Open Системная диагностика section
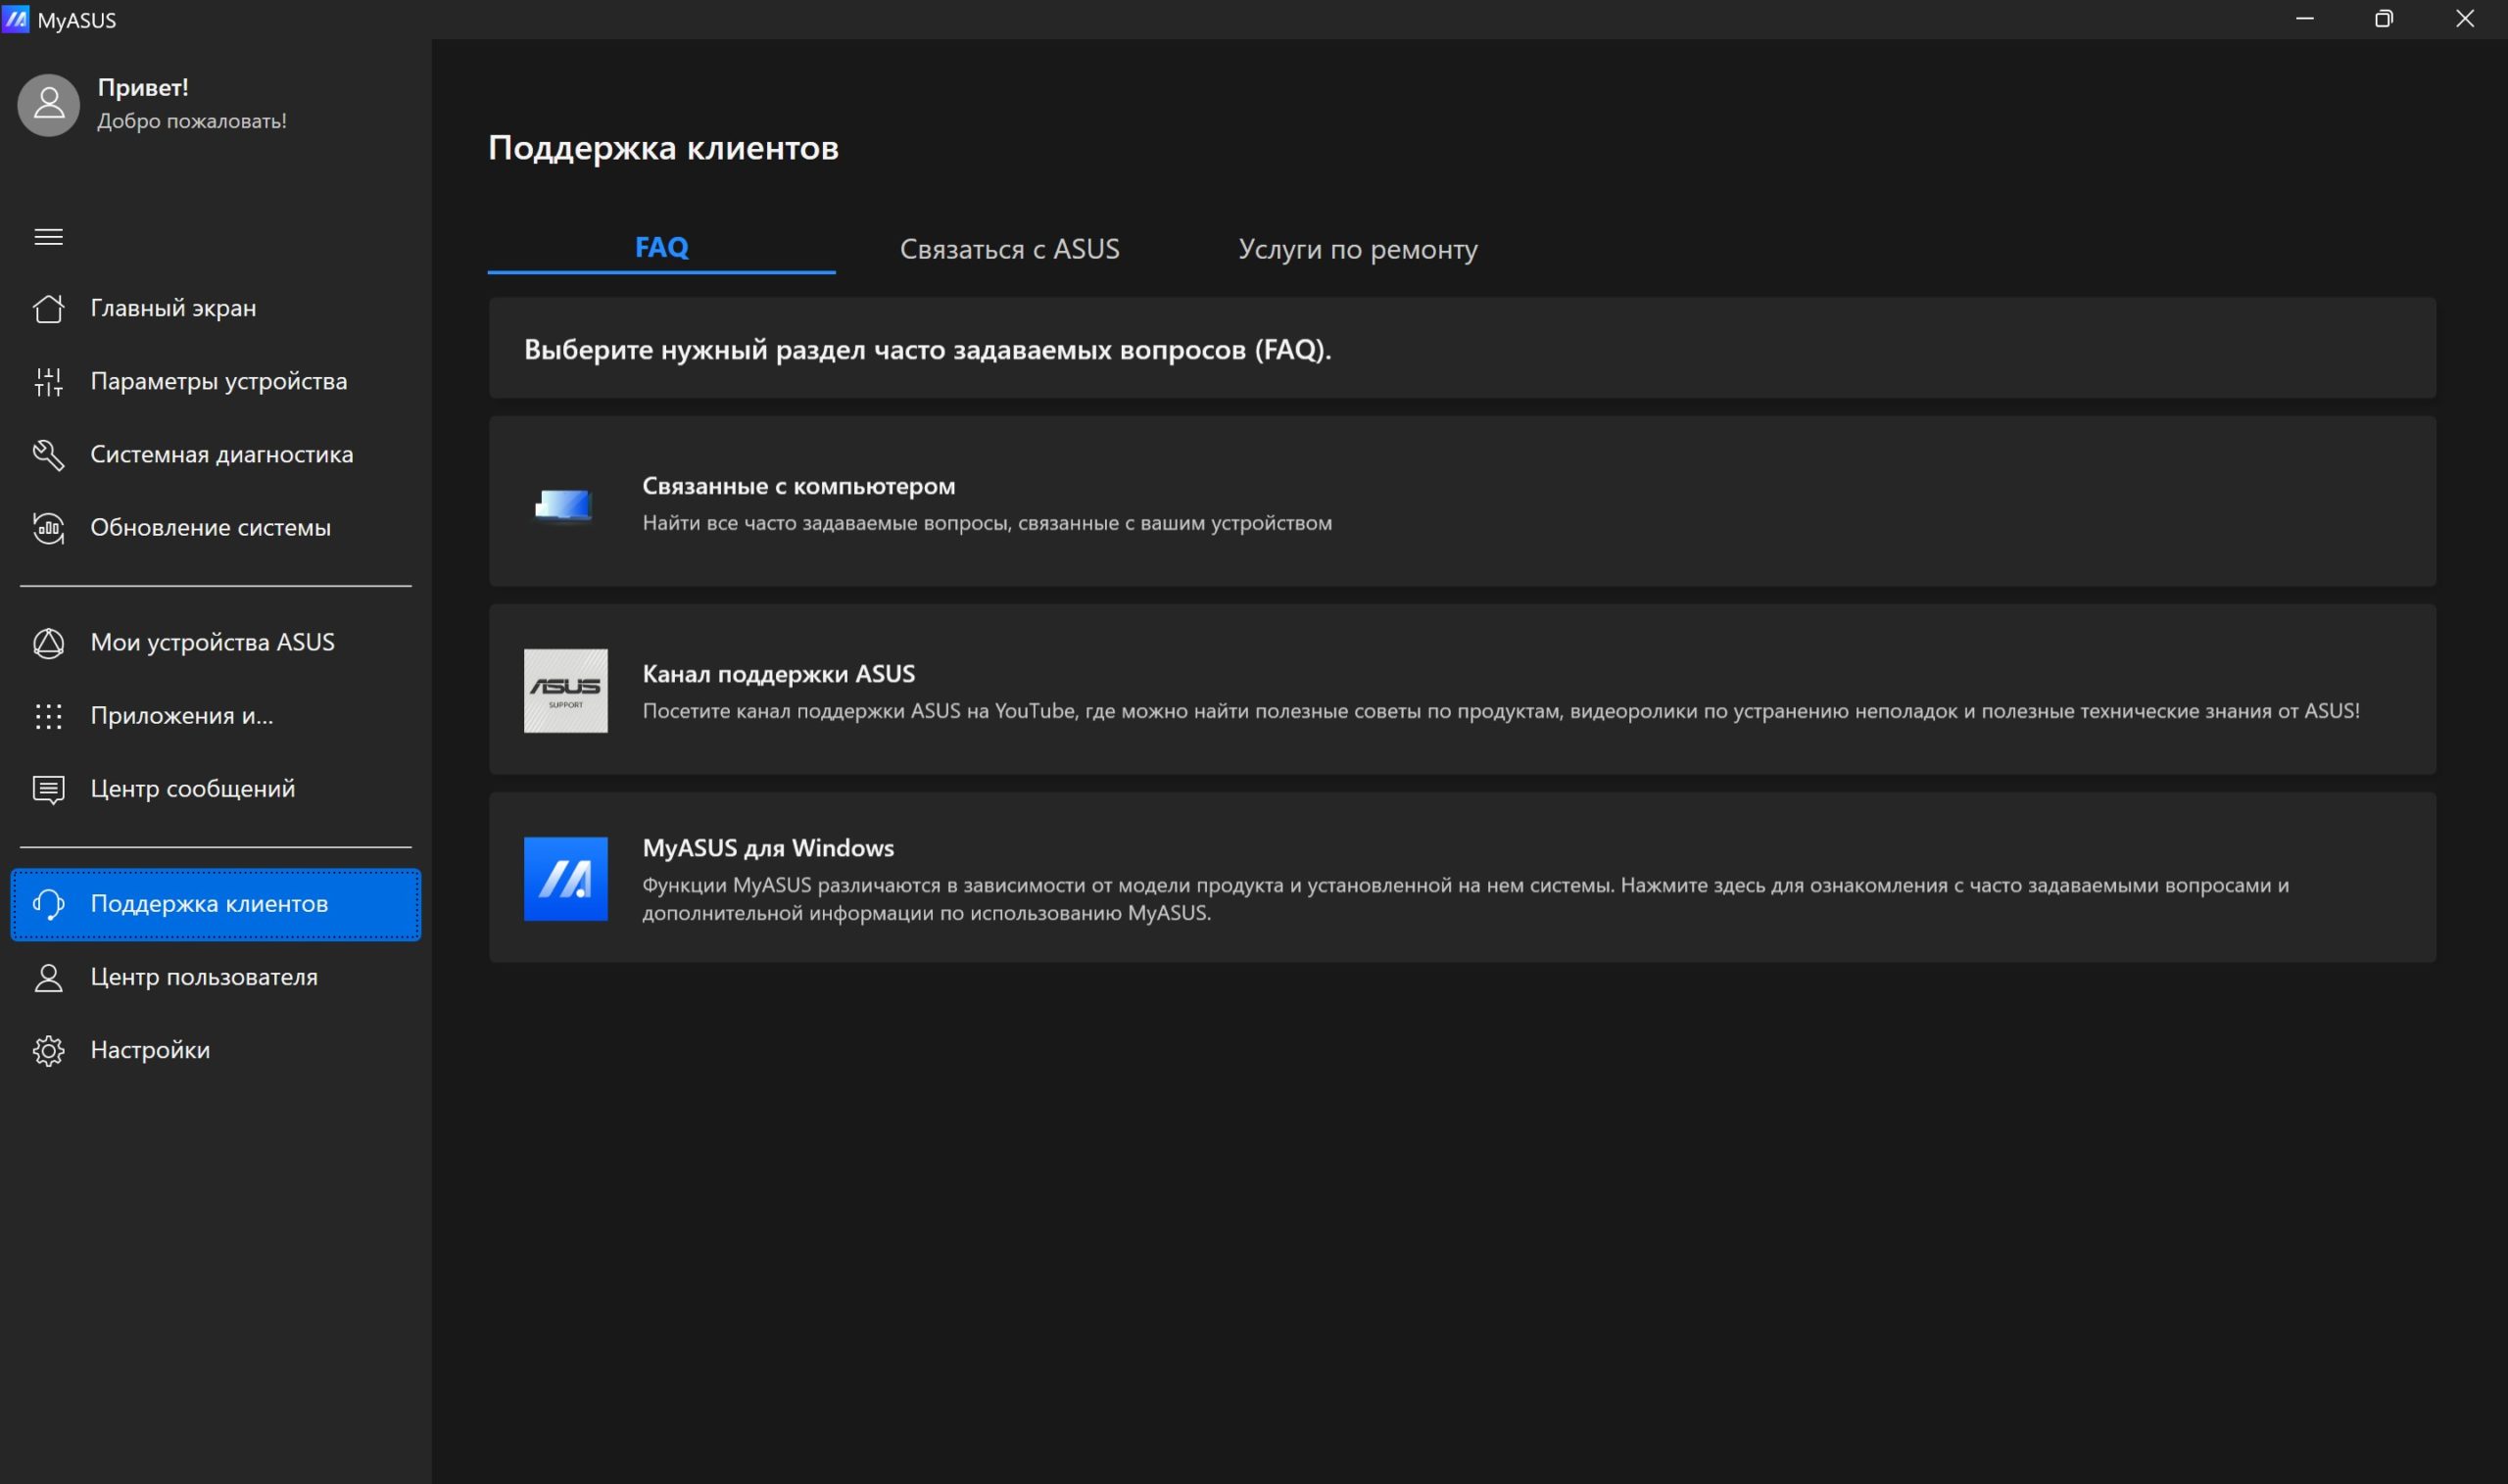This screenshot has height=1484, width=2508. coord(215,454)
